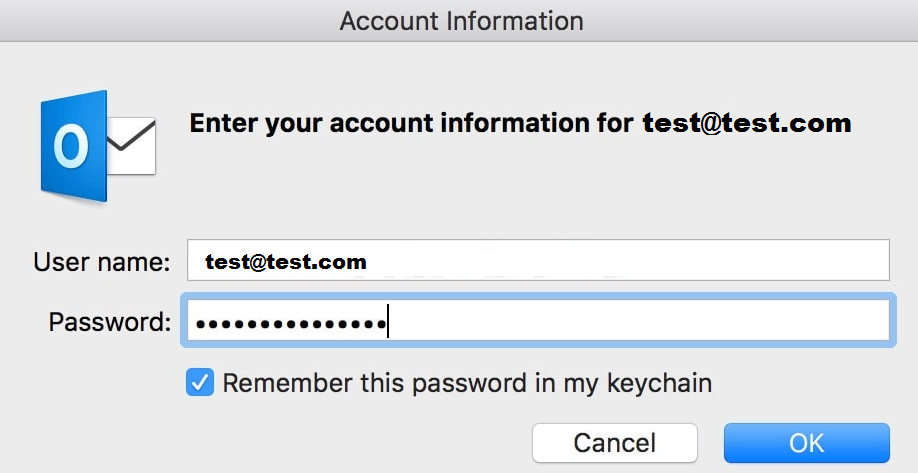918x473 pixels.
Task: Click the white envelope on the Outlook icon
Action: coord(132,146)
